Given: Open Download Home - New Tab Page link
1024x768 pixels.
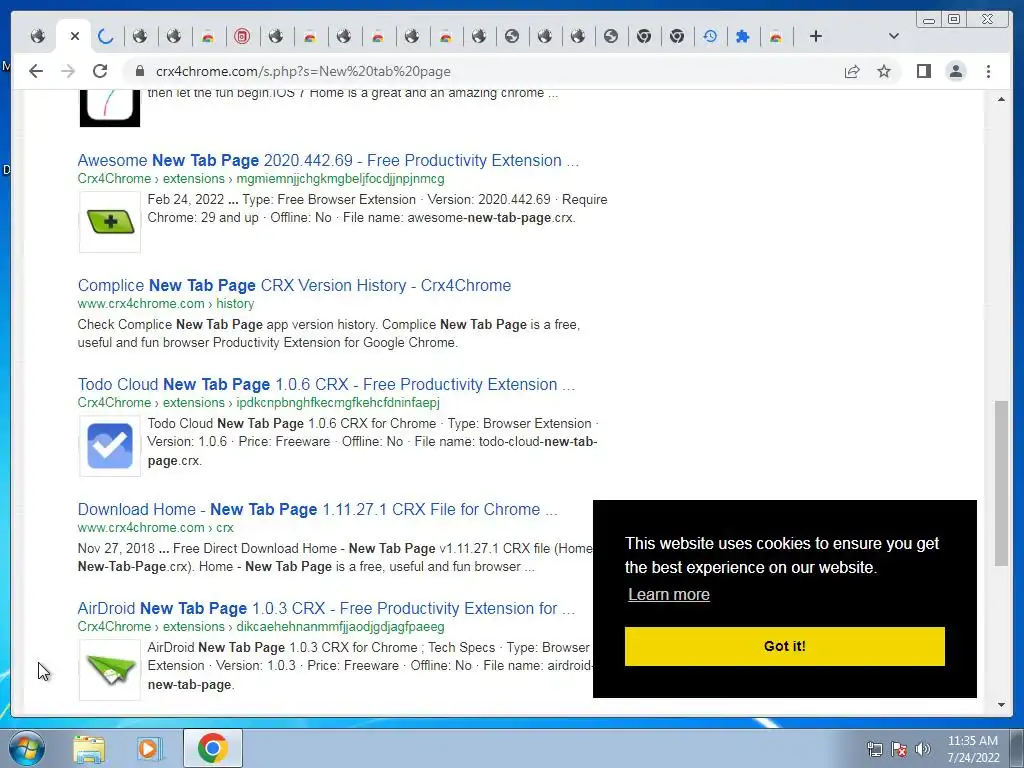Looking at the screenshot, I should click(x=317, y=509).
